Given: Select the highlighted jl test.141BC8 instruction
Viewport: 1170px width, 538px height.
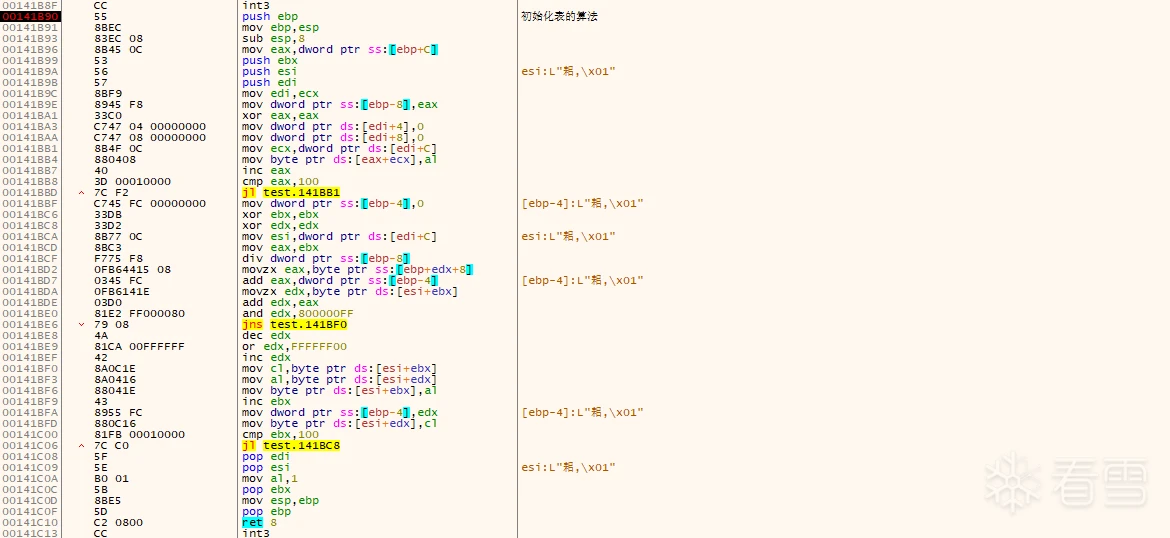Looking at the screenshot, I should (290, 446).
